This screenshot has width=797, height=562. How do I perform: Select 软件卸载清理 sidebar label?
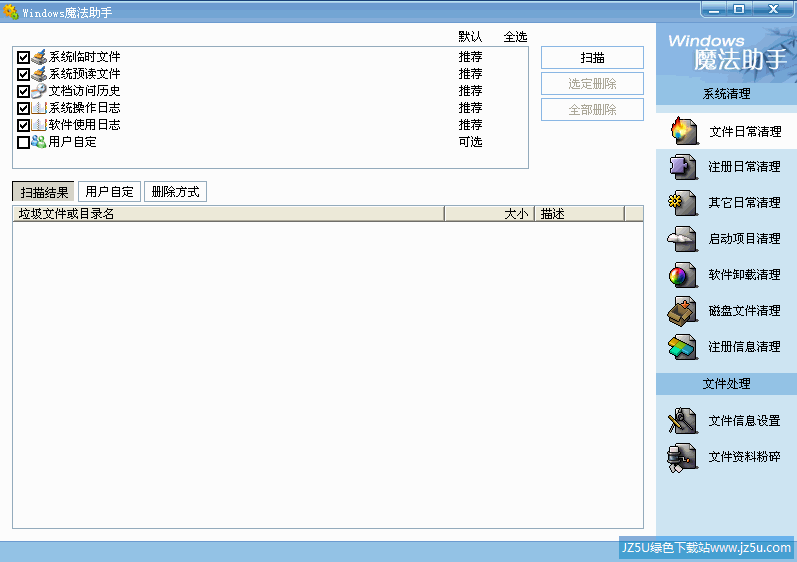pyautogui.click(x=745, y=275)
